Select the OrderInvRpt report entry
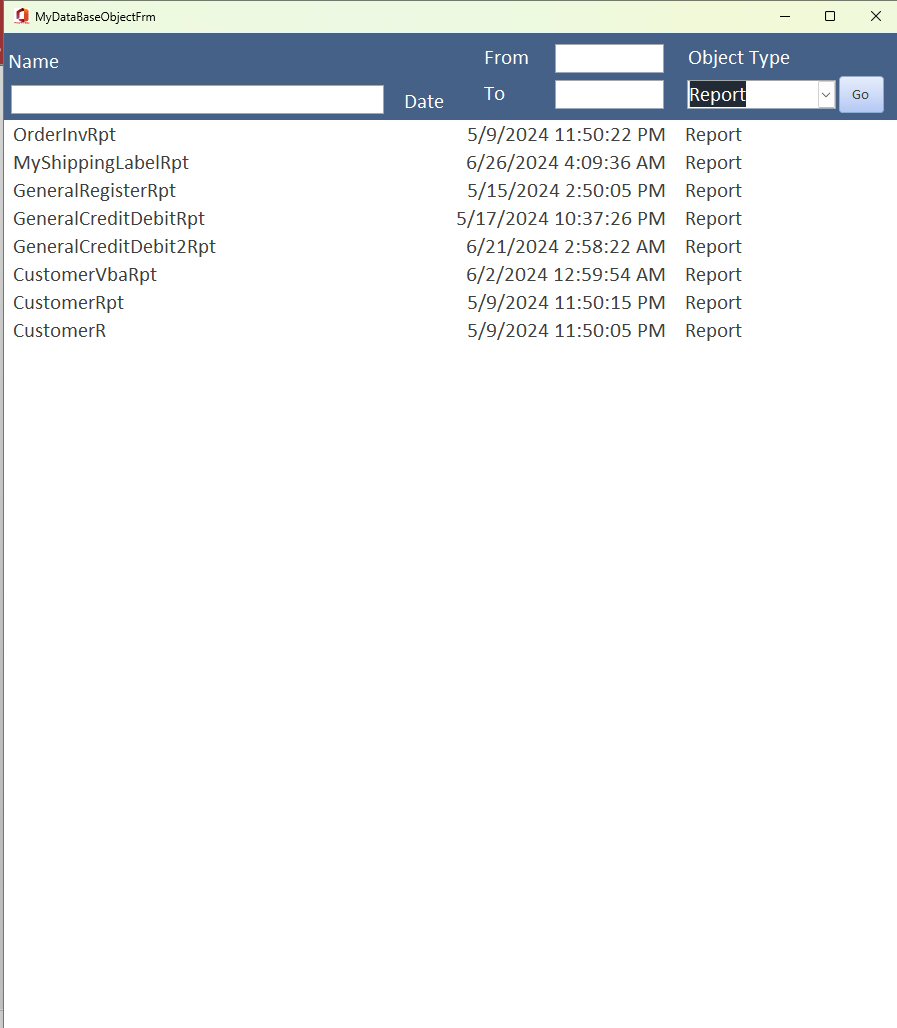The image size is (897, 1028). coord(63,134)
